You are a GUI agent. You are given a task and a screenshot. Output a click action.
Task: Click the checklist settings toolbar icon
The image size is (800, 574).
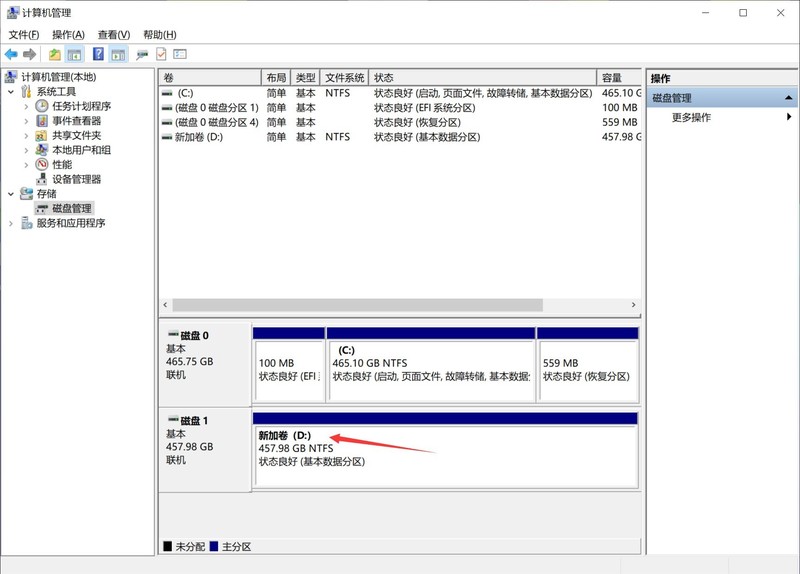pyautogui.click(x=180, y=54)
